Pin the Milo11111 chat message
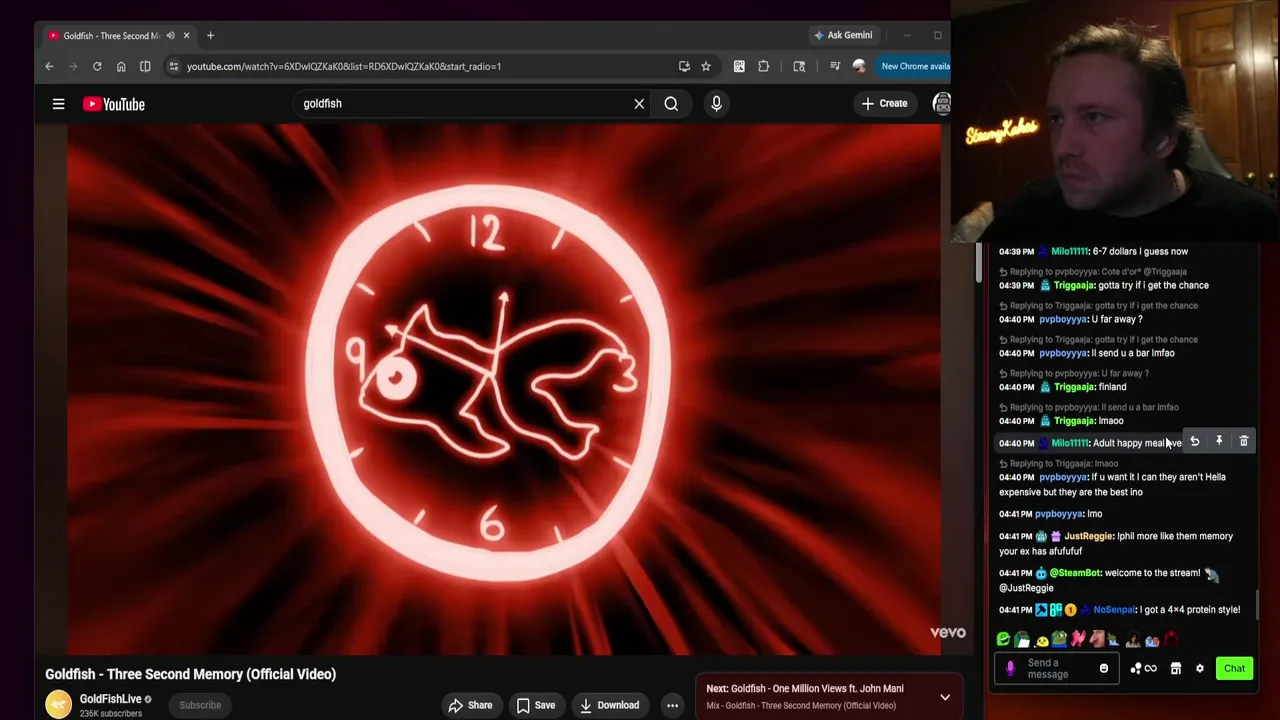Viewport: 1280px width, 720px height. click(x=1219, y=441)
